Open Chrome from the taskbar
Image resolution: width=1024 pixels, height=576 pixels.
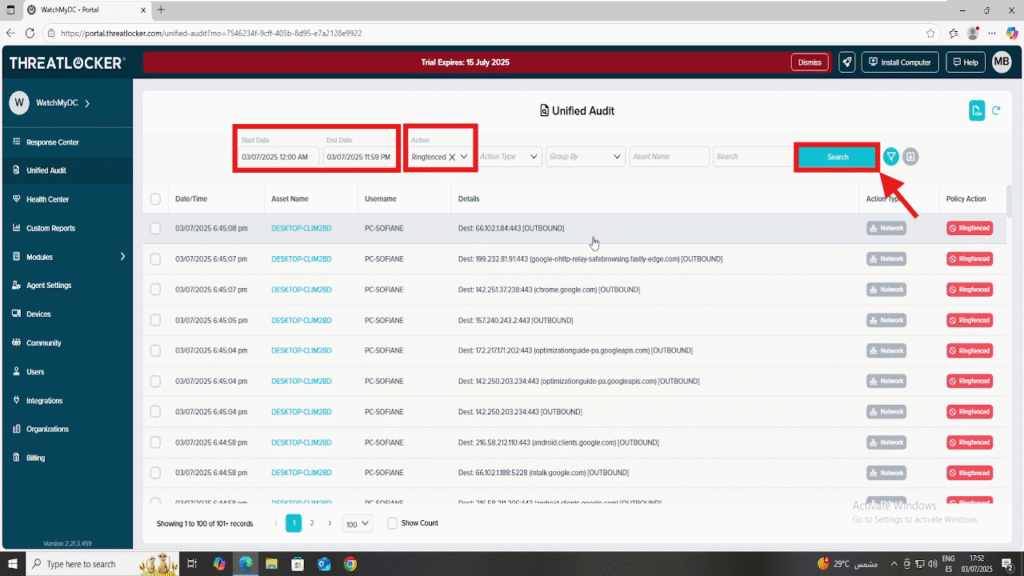[351, 564]
